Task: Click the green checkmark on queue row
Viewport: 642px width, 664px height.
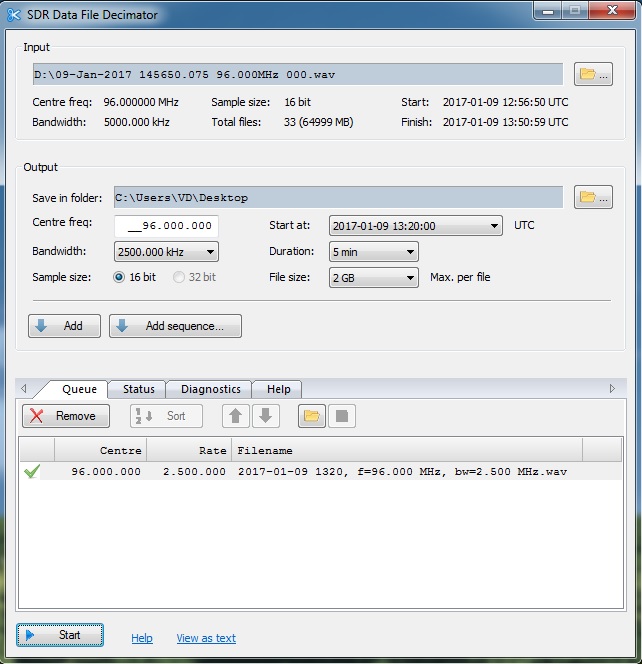Action: coord(32,471)
